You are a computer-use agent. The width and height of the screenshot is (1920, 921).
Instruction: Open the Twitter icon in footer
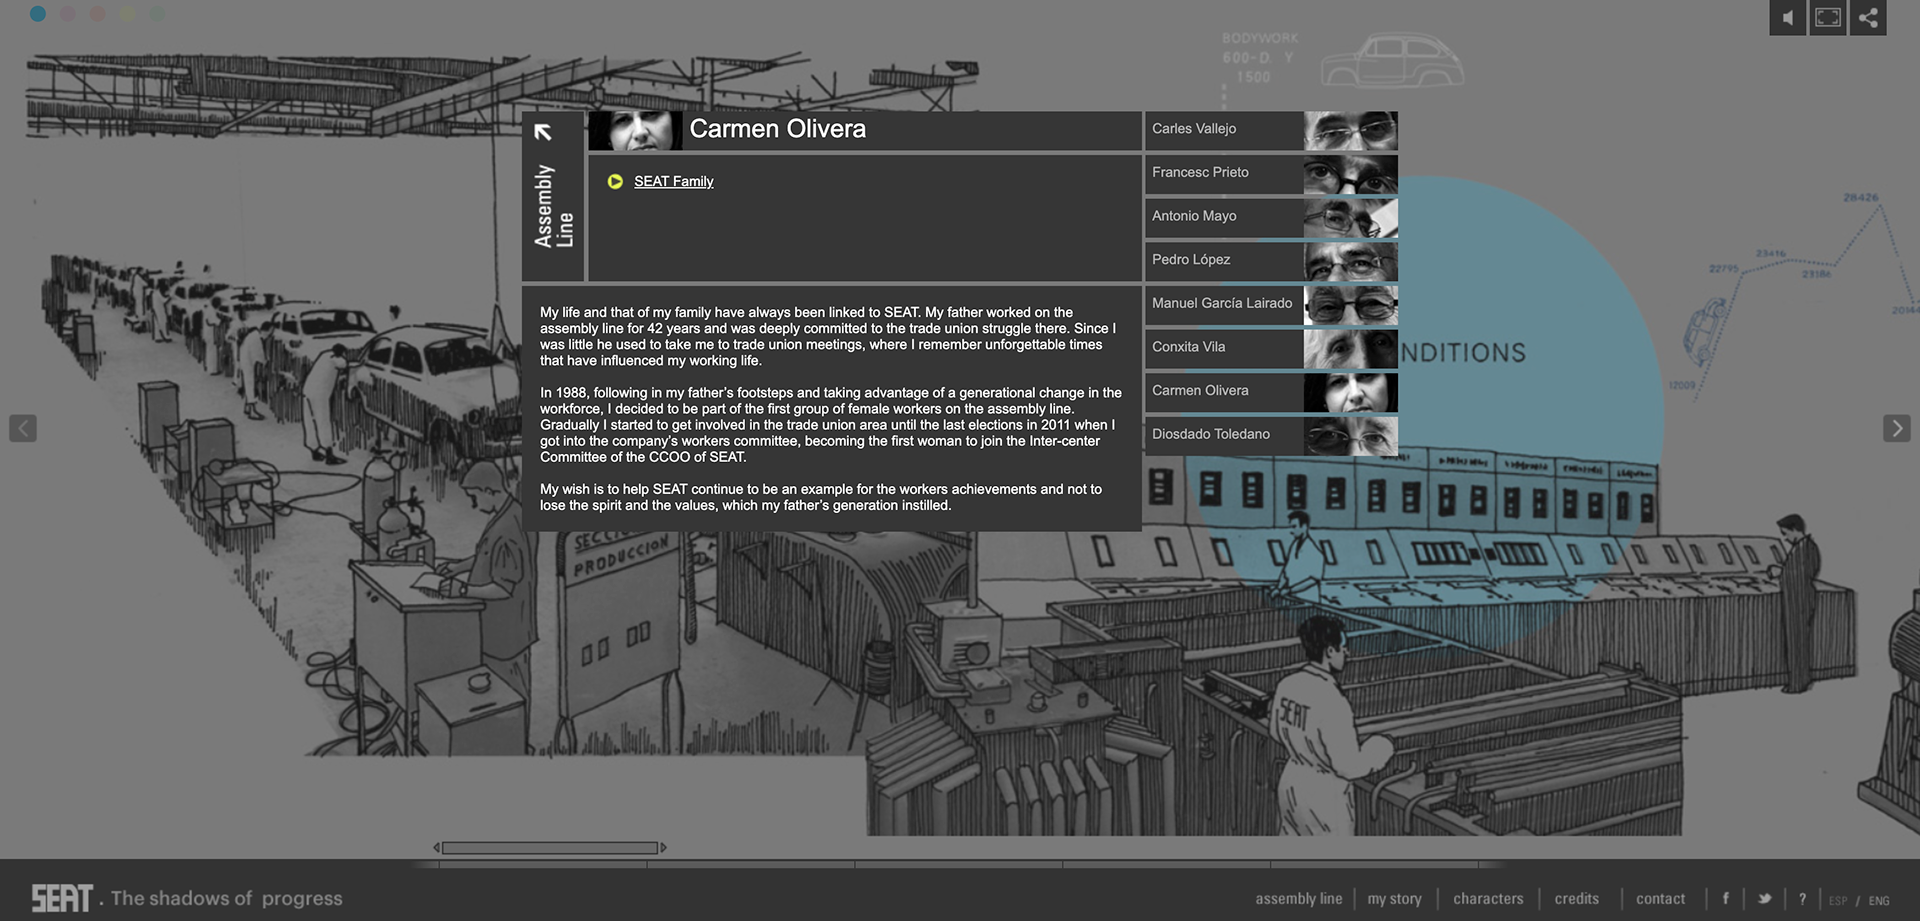(x=1765, y=899)
